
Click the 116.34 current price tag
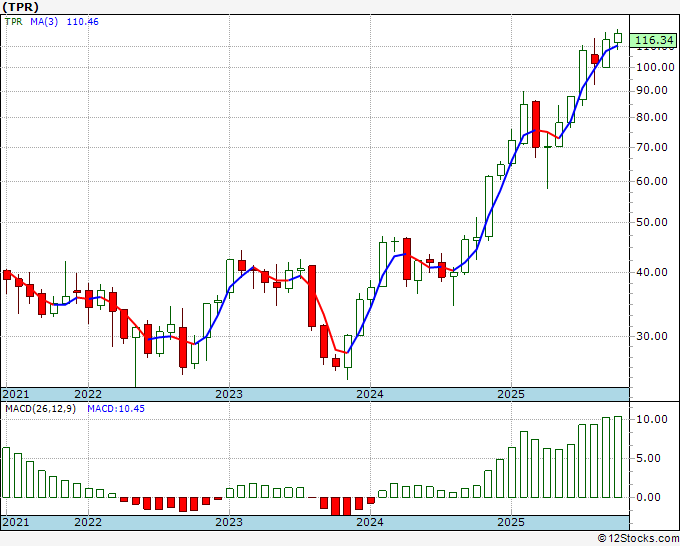click(x=654, y=40)
